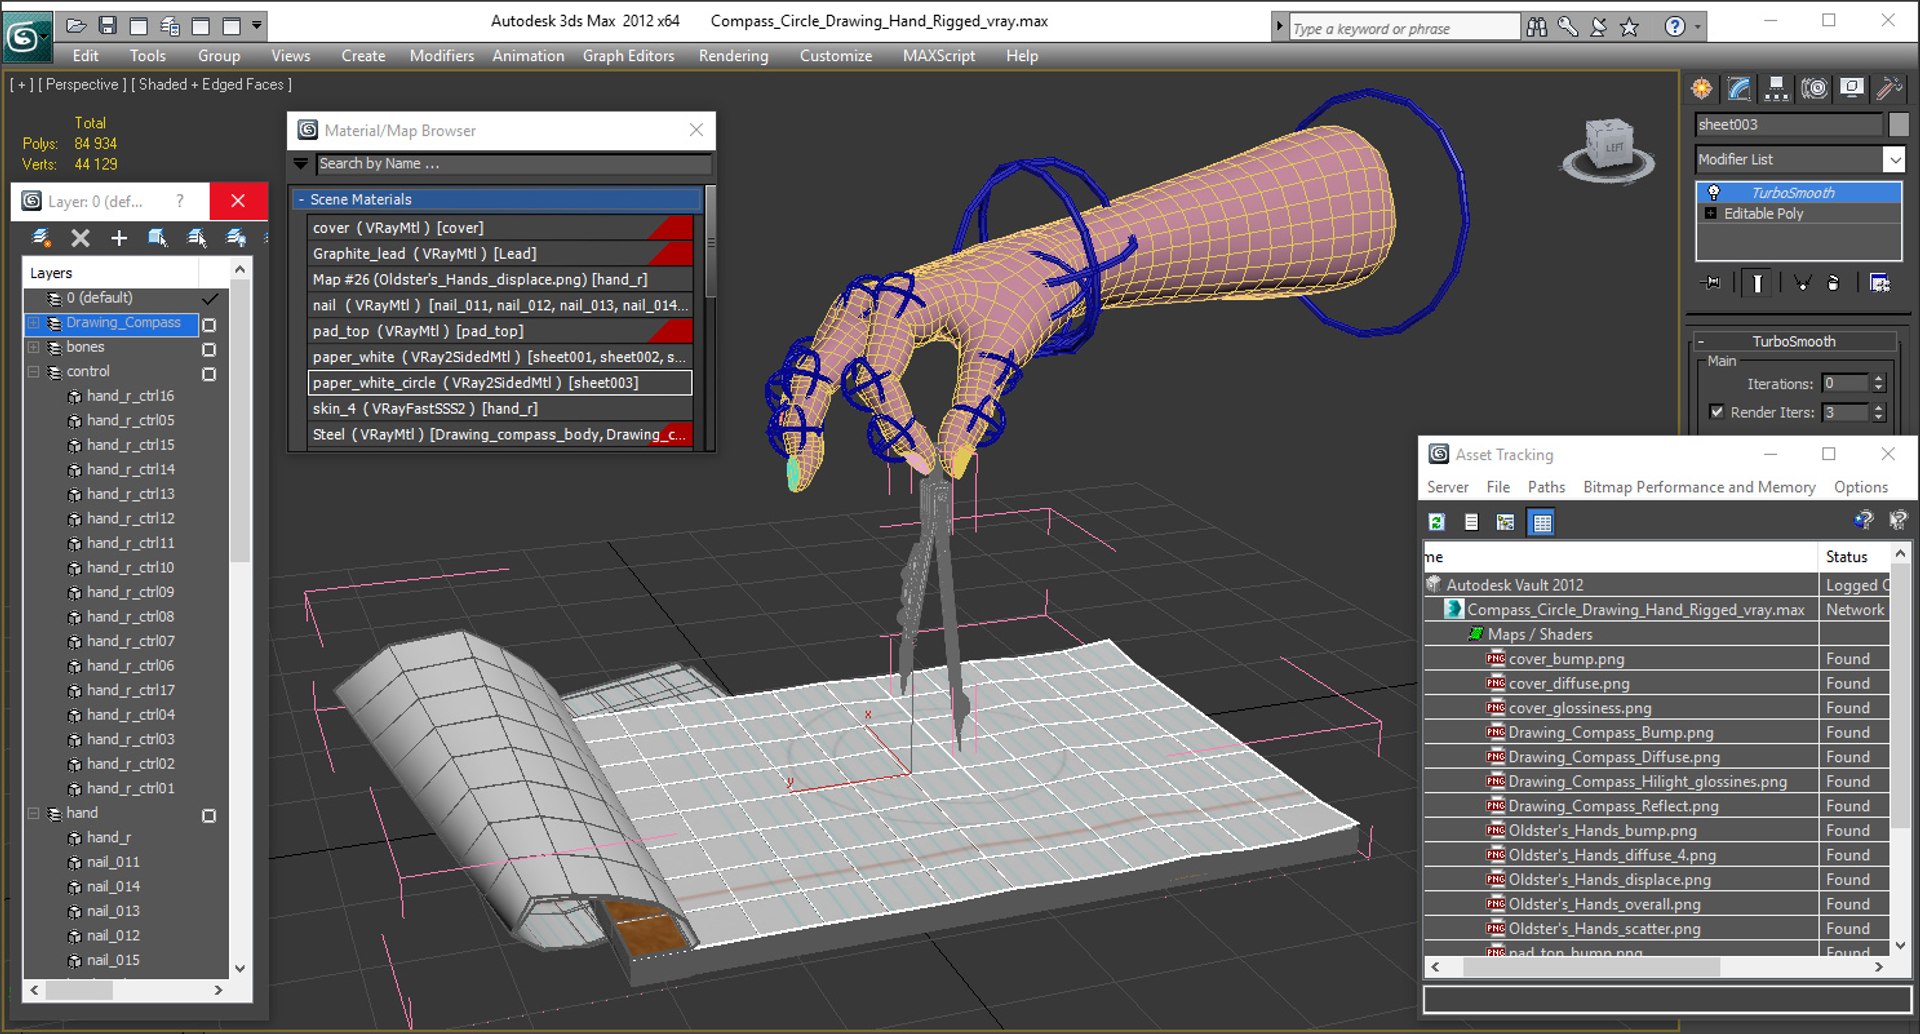1920x1034 pixels.
Task: Expand the bones layer
Action: [x=33, y=347]
